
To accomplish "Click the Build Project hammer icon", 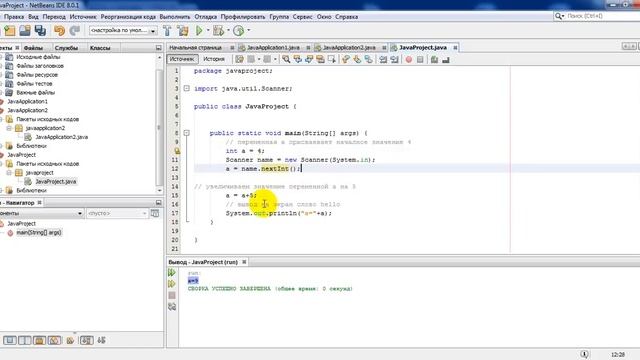I will (167, 31).
